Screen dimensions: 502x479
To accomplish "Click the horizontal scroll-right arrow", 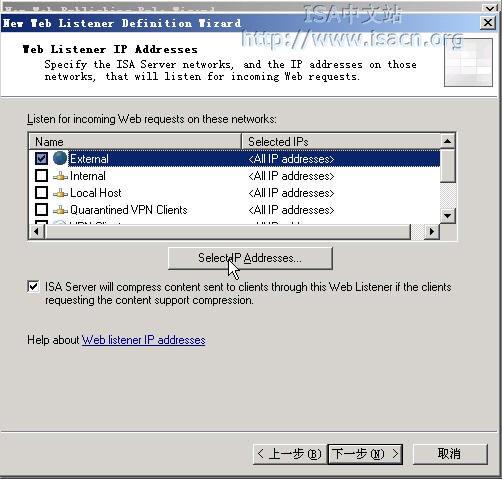I will coord(432,231).
